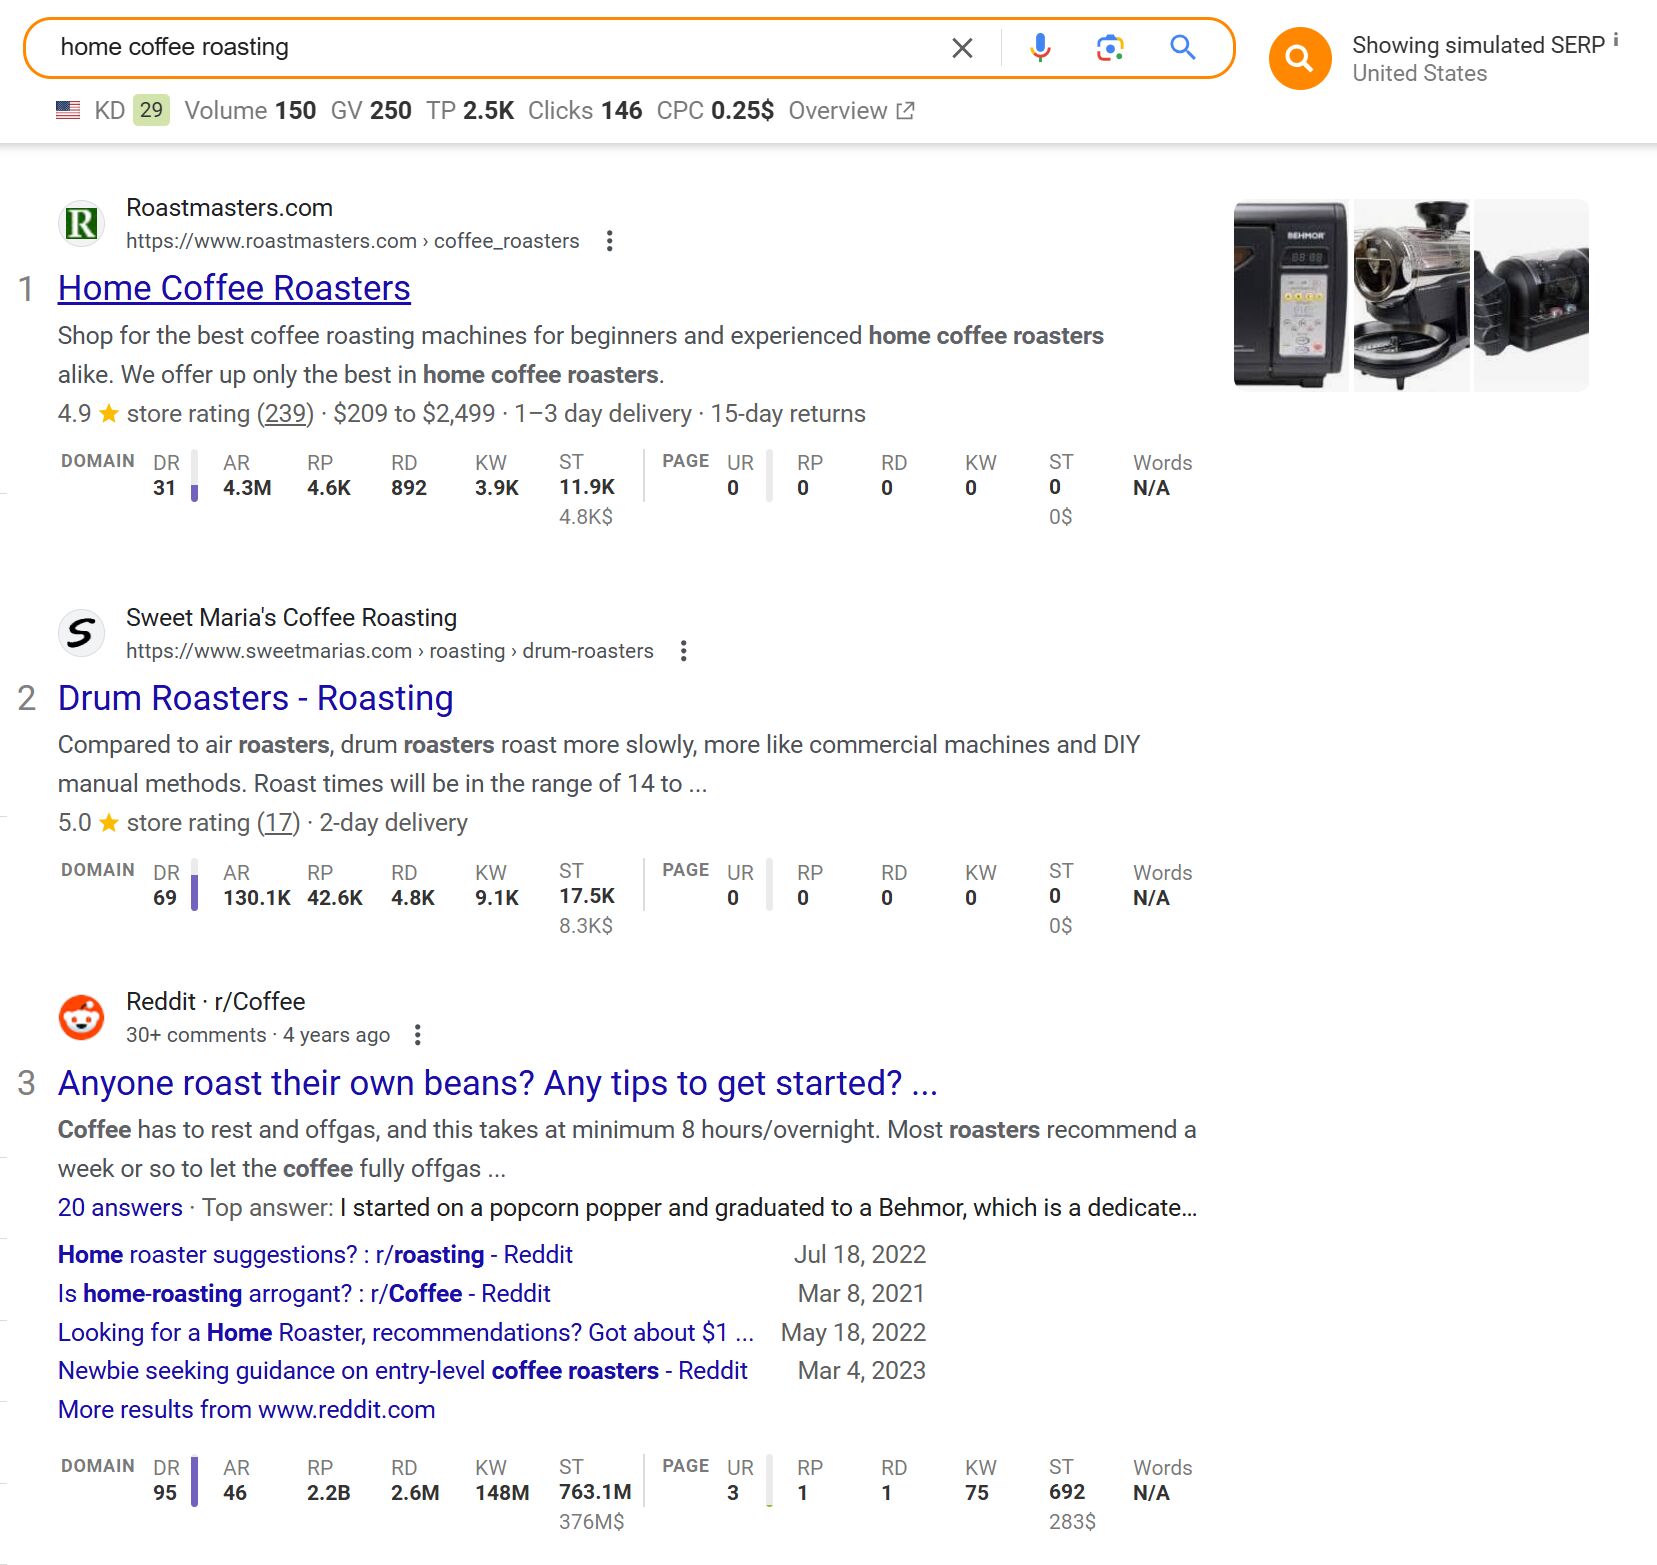Screen dimensions: 1657x1565
Task: Open More results from www.reddit.com
Action: coord(246,1409)
